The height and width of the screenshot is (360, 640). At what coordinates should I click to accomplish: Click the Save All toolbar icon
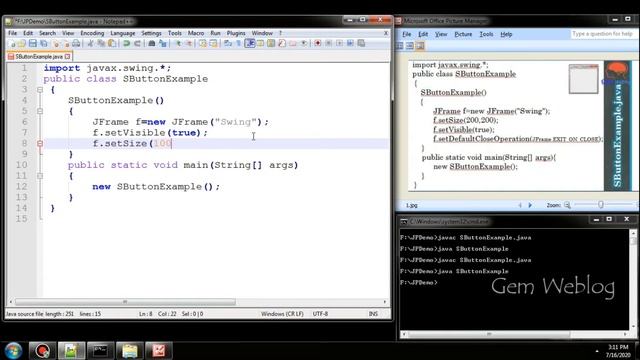[44, 43]
